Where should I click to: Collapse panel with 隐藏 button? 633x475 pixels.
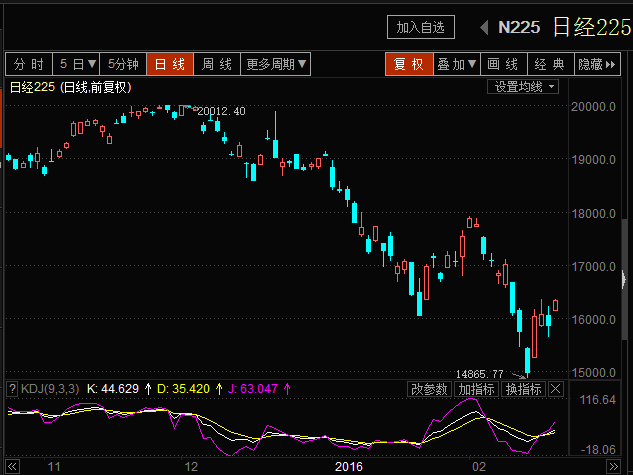[x=597, y=64]
